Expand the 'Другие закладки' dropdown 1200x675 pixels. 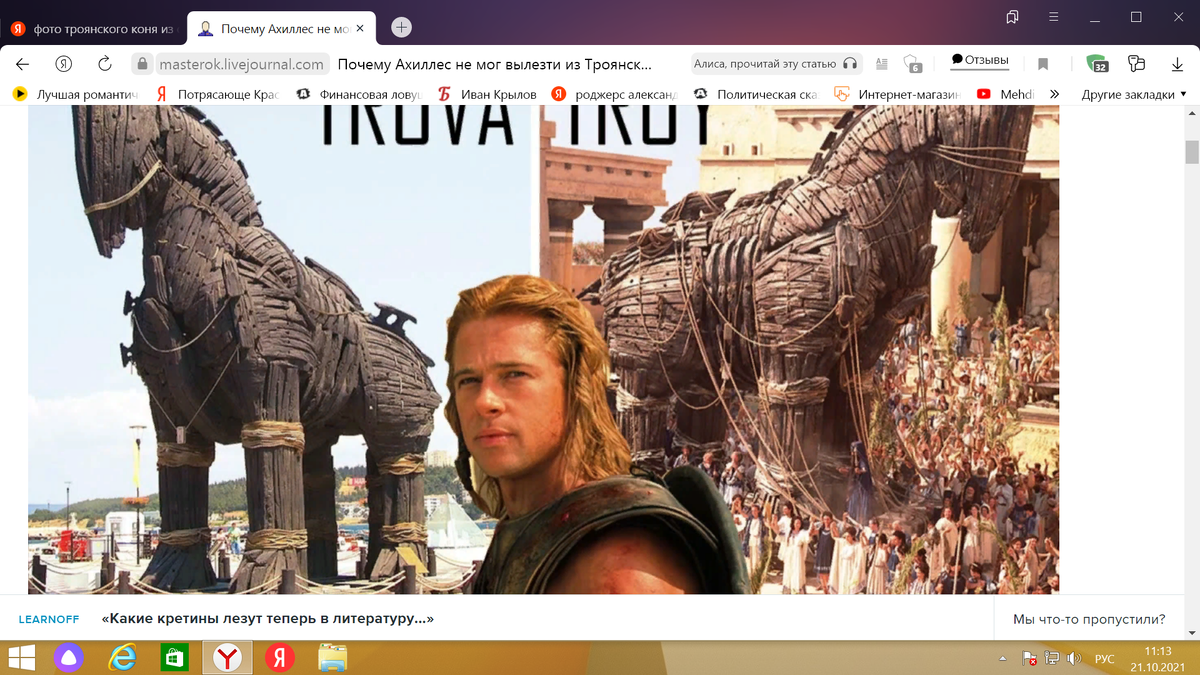coord(1134,94)
